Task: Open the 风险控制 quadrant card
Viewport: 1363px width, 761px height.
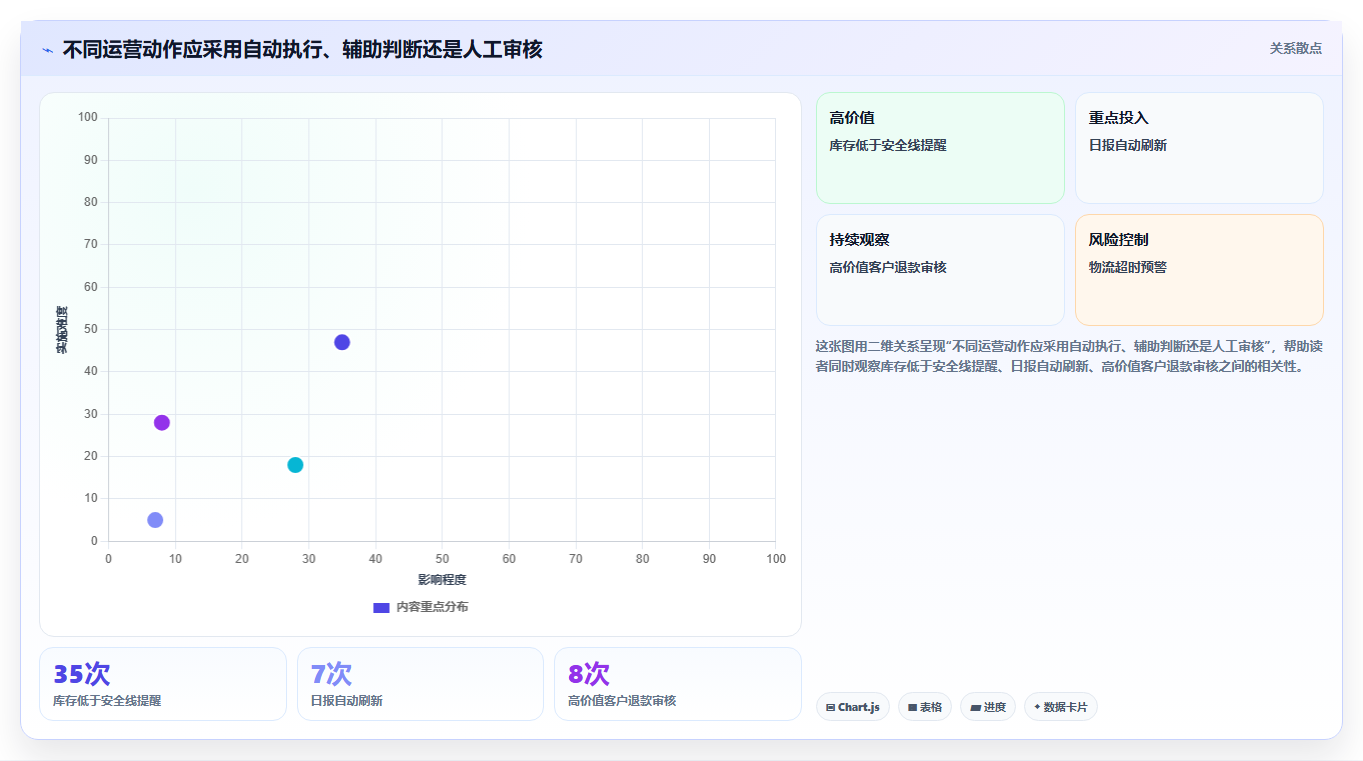Action: [1199, 270]
